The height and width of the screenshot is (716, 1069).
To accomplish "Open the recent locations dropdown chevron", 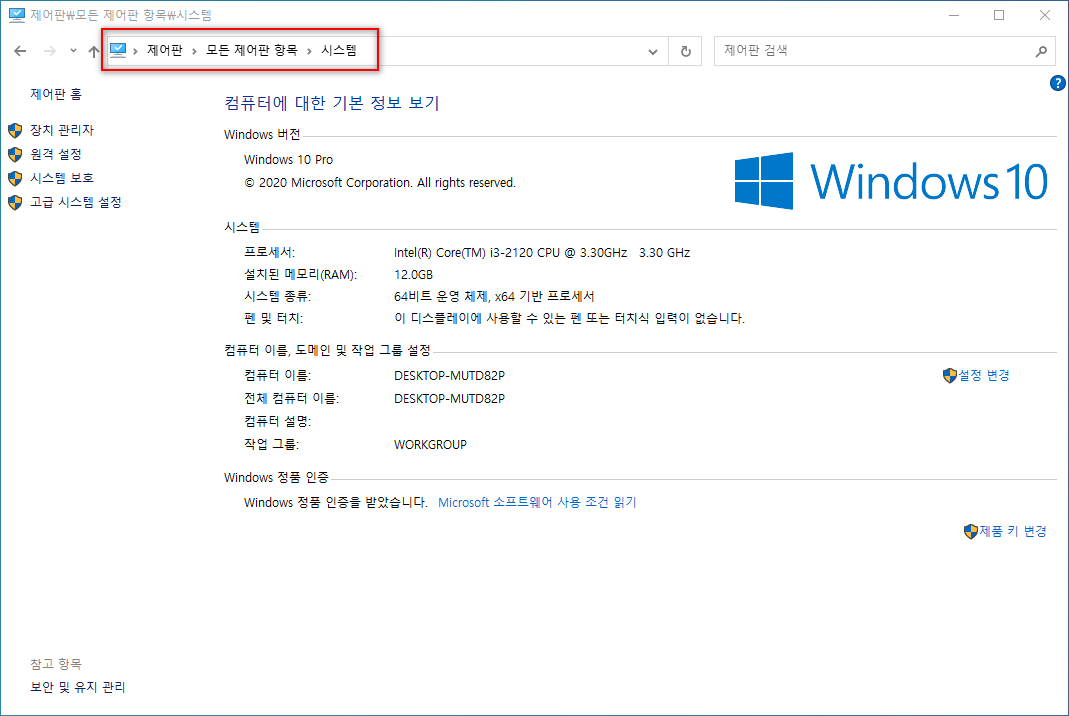I will (x=74, y=51).
